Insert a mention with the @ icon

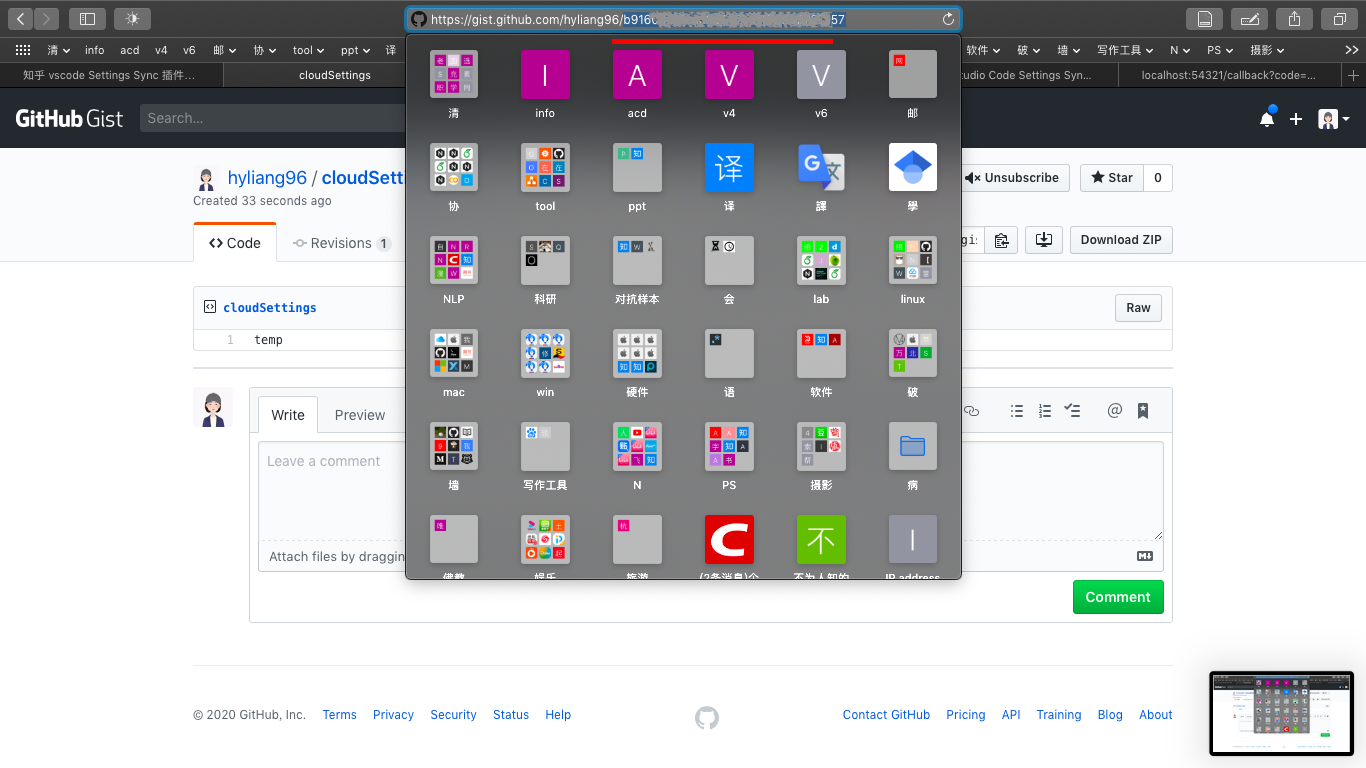point(1114,411)
